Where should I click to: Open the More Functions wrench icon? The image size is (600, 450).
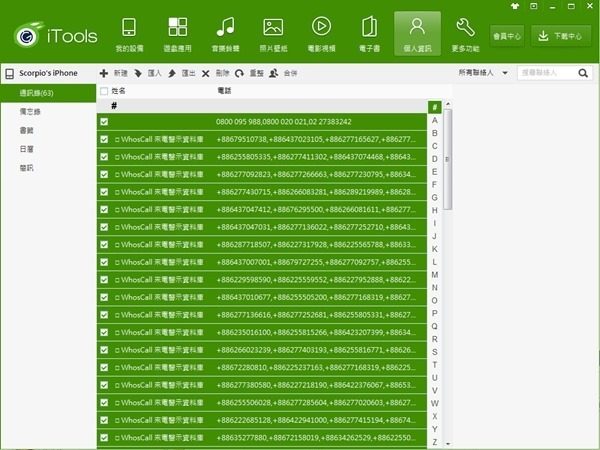[x=465, y=27]
